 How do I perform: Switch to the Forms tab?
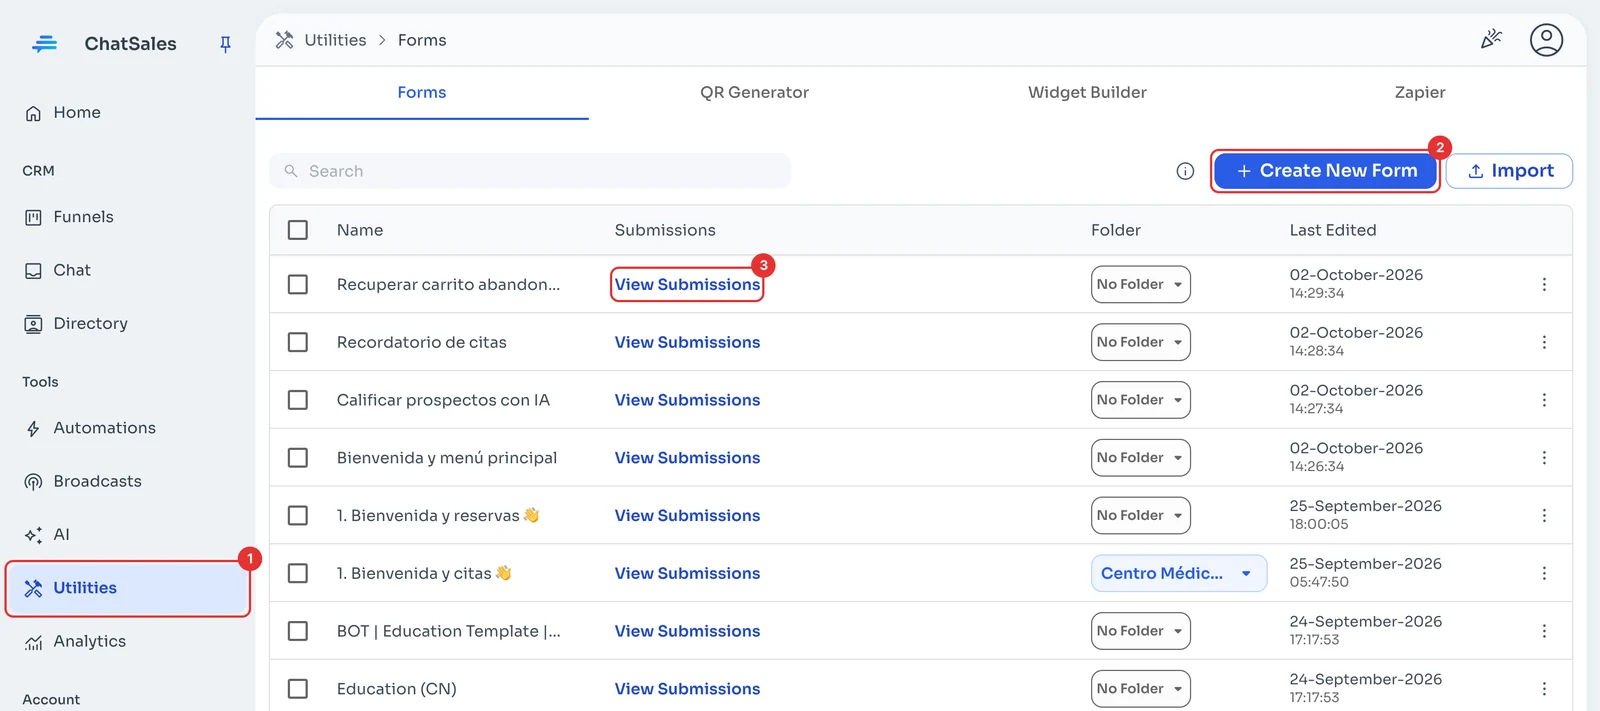click(422, 92)
